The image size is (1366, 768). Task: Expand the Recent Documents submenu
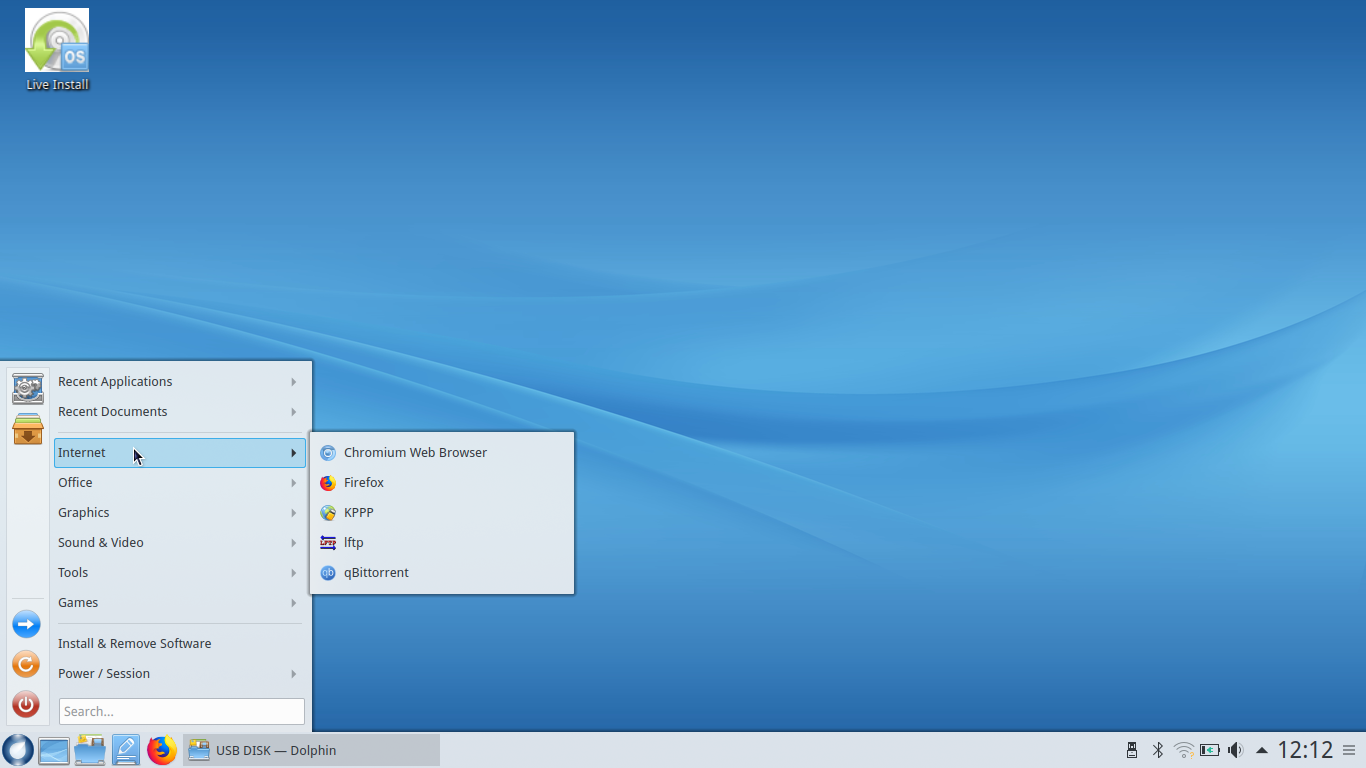click(179, 412)
